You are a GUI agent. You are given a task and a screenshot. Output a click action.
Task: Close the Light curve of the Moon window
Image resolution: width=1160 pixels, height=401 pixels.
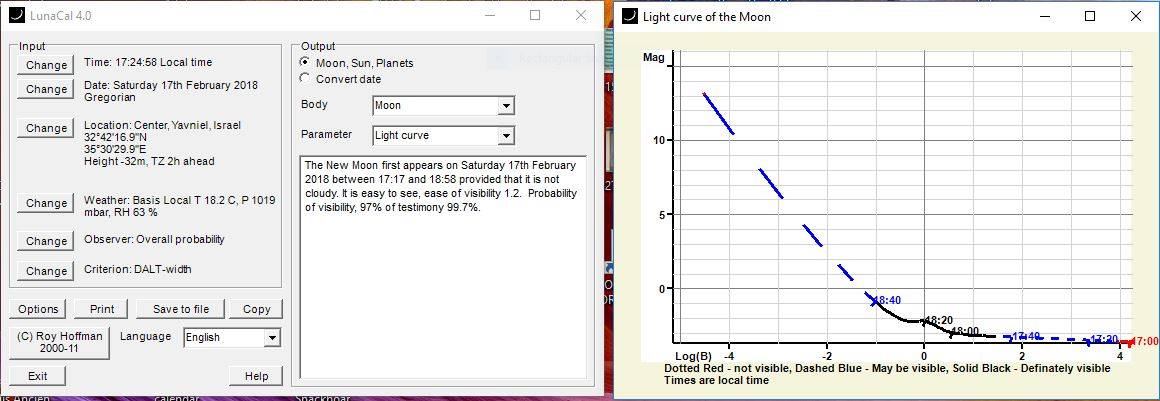1135,16
